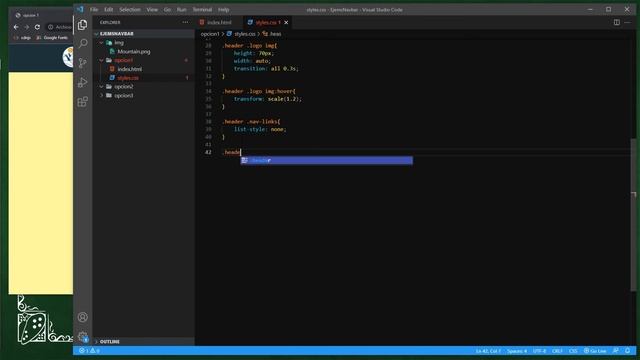Viewport: 640px width, 360px height.
Task: Collapse the img folder
Action: point(101,42)
